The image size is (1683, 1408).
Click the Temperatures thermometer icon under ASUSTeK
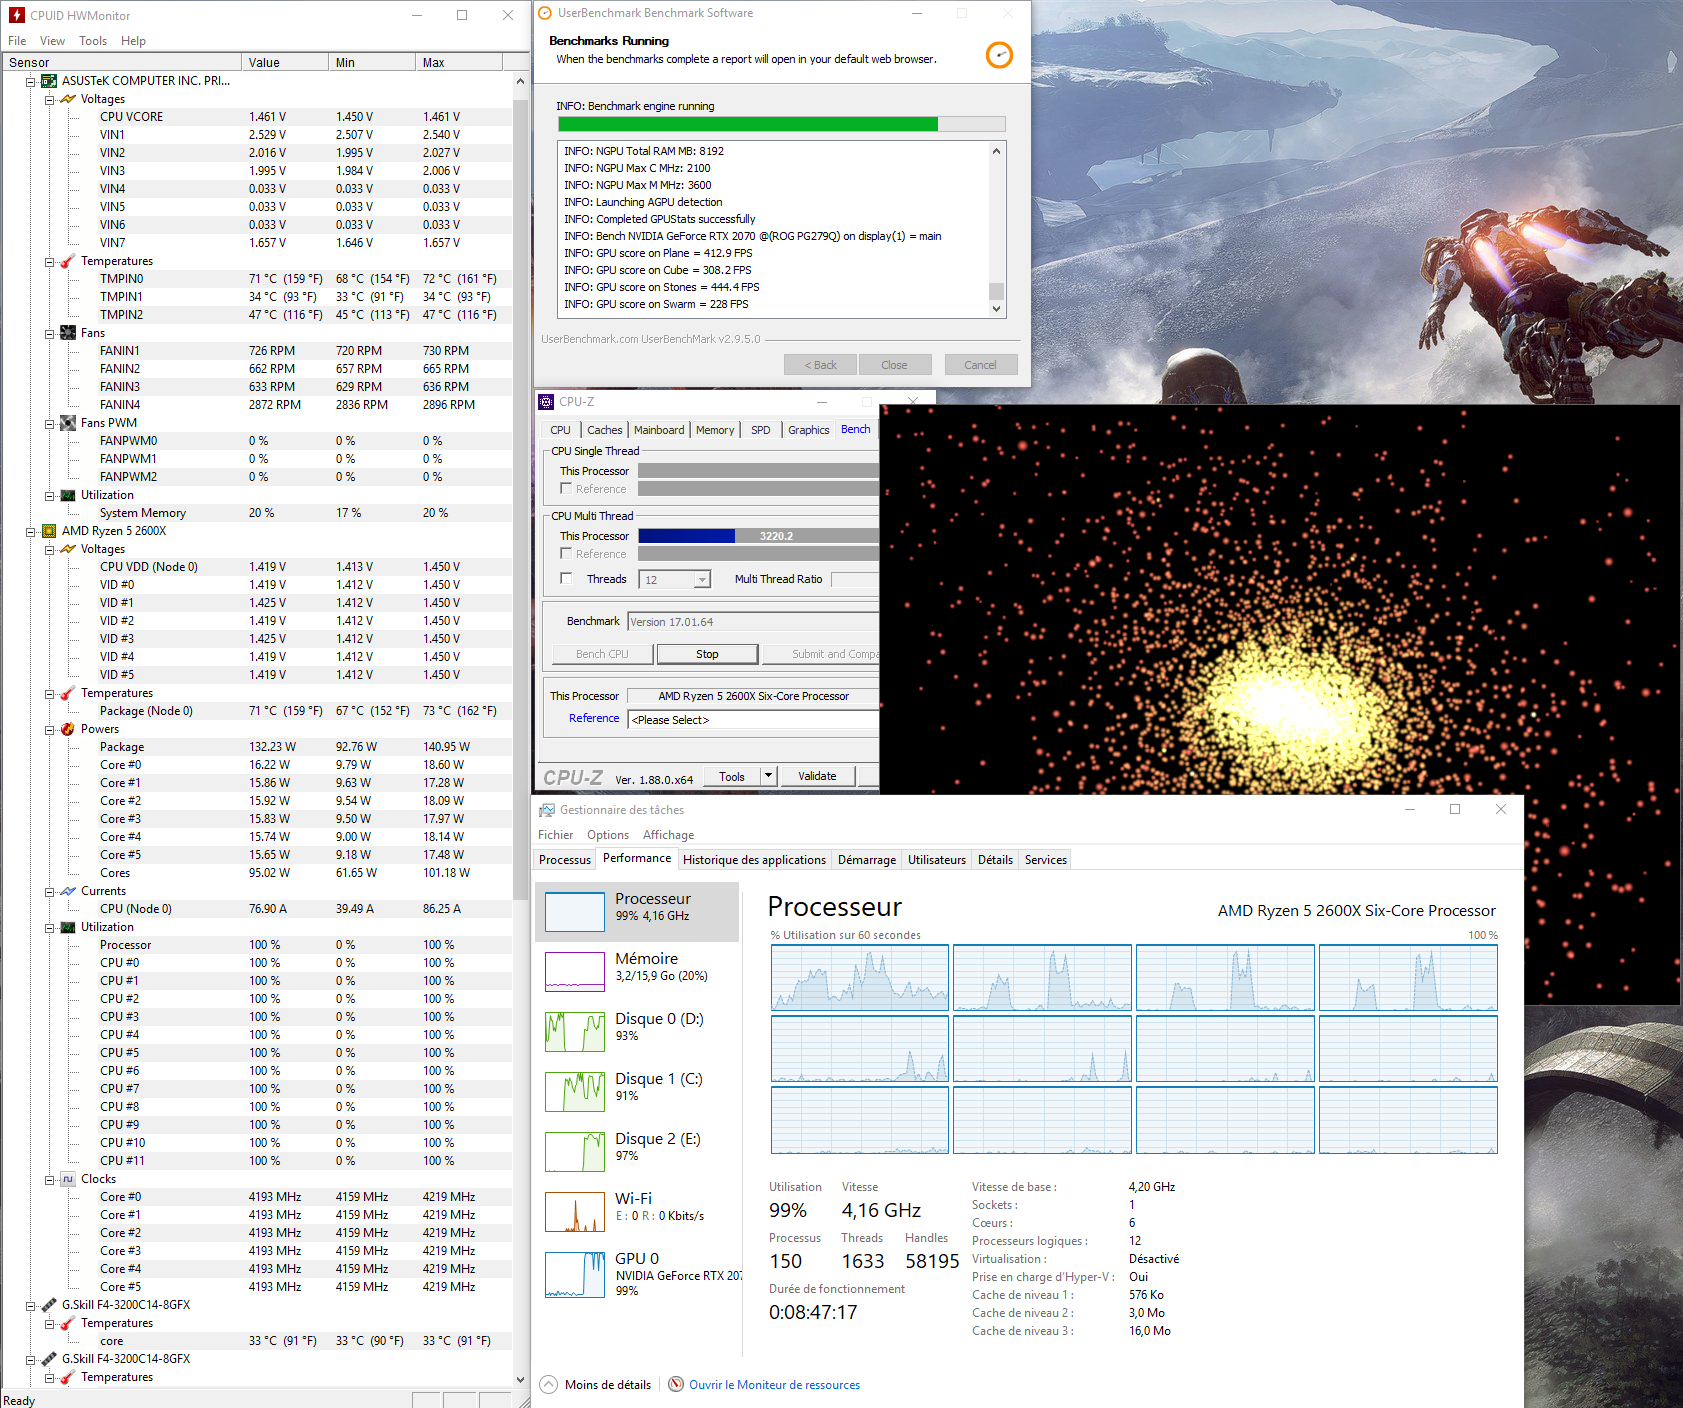coord(68,261)
